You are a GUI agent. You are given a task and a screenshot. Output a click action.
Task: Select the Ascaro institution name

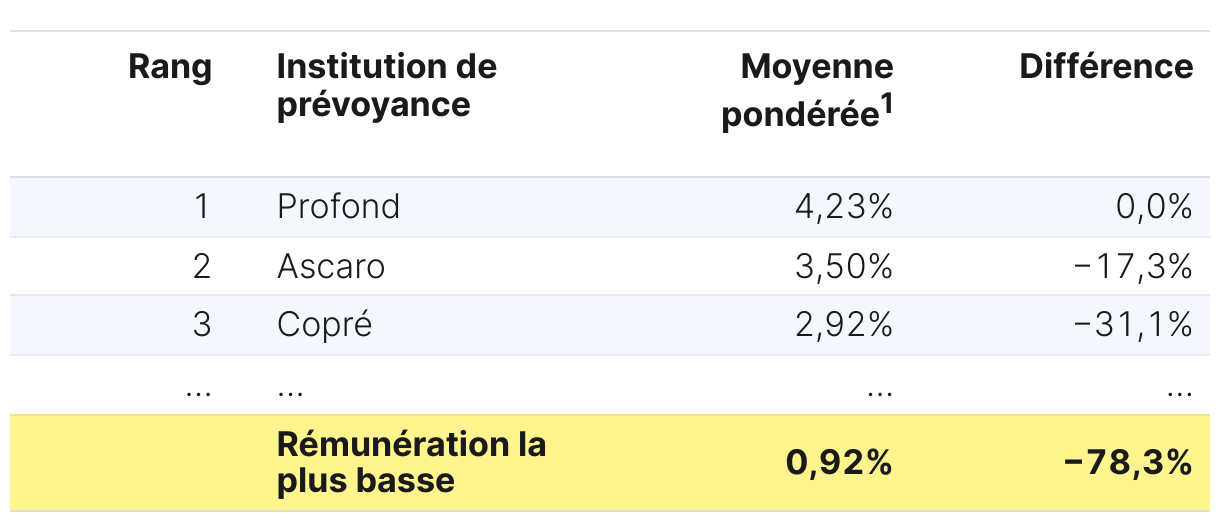click(331, 266)
